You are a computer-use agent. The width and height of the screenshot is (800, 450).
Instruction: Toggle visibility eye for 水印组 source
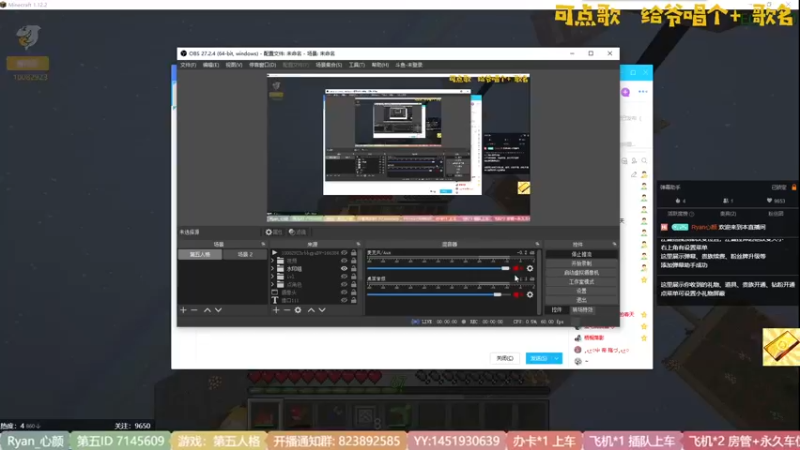click(x=344, y=269)
